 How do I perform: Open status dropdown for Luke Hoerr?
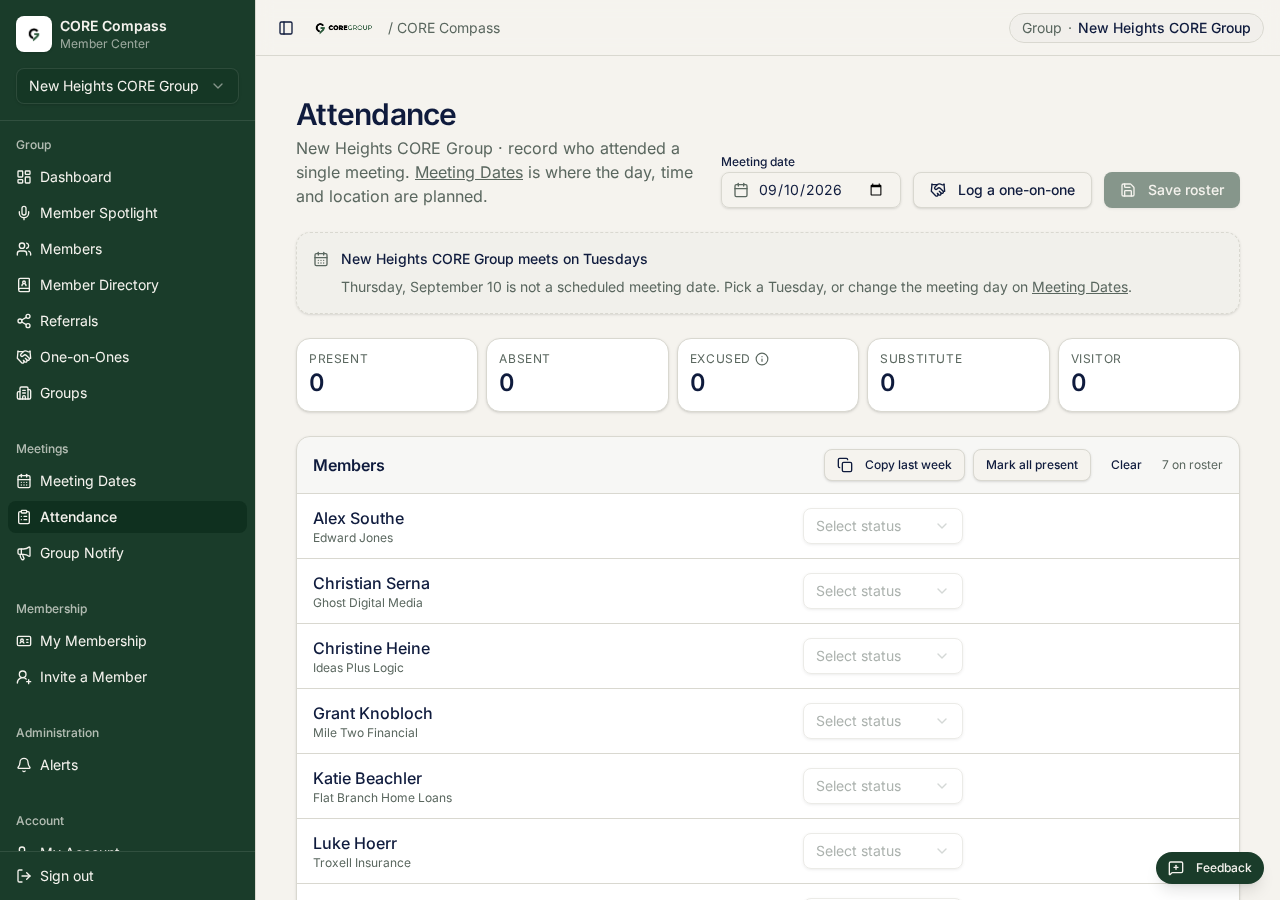(x=883, y=851)
